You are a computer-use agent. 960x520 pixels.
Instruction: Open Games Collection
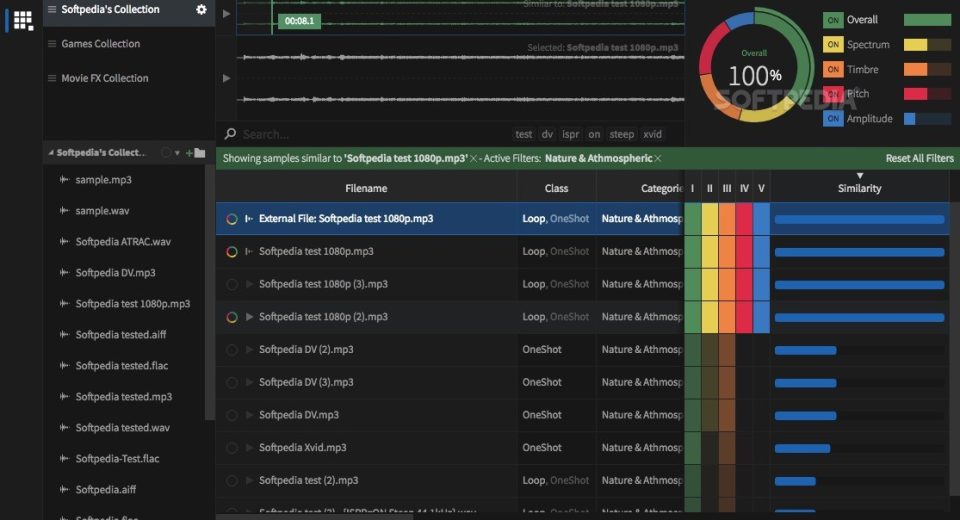[x=100, y=43]
